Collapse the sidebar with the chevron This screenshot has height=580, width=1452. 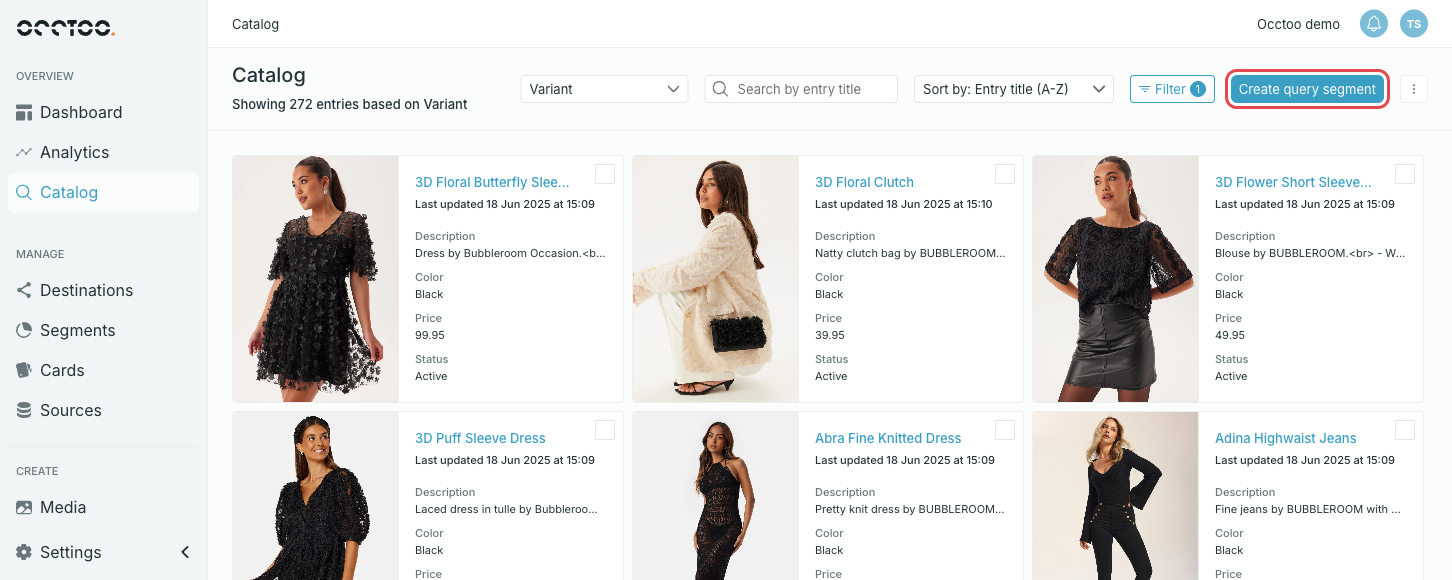coord(185,552)
